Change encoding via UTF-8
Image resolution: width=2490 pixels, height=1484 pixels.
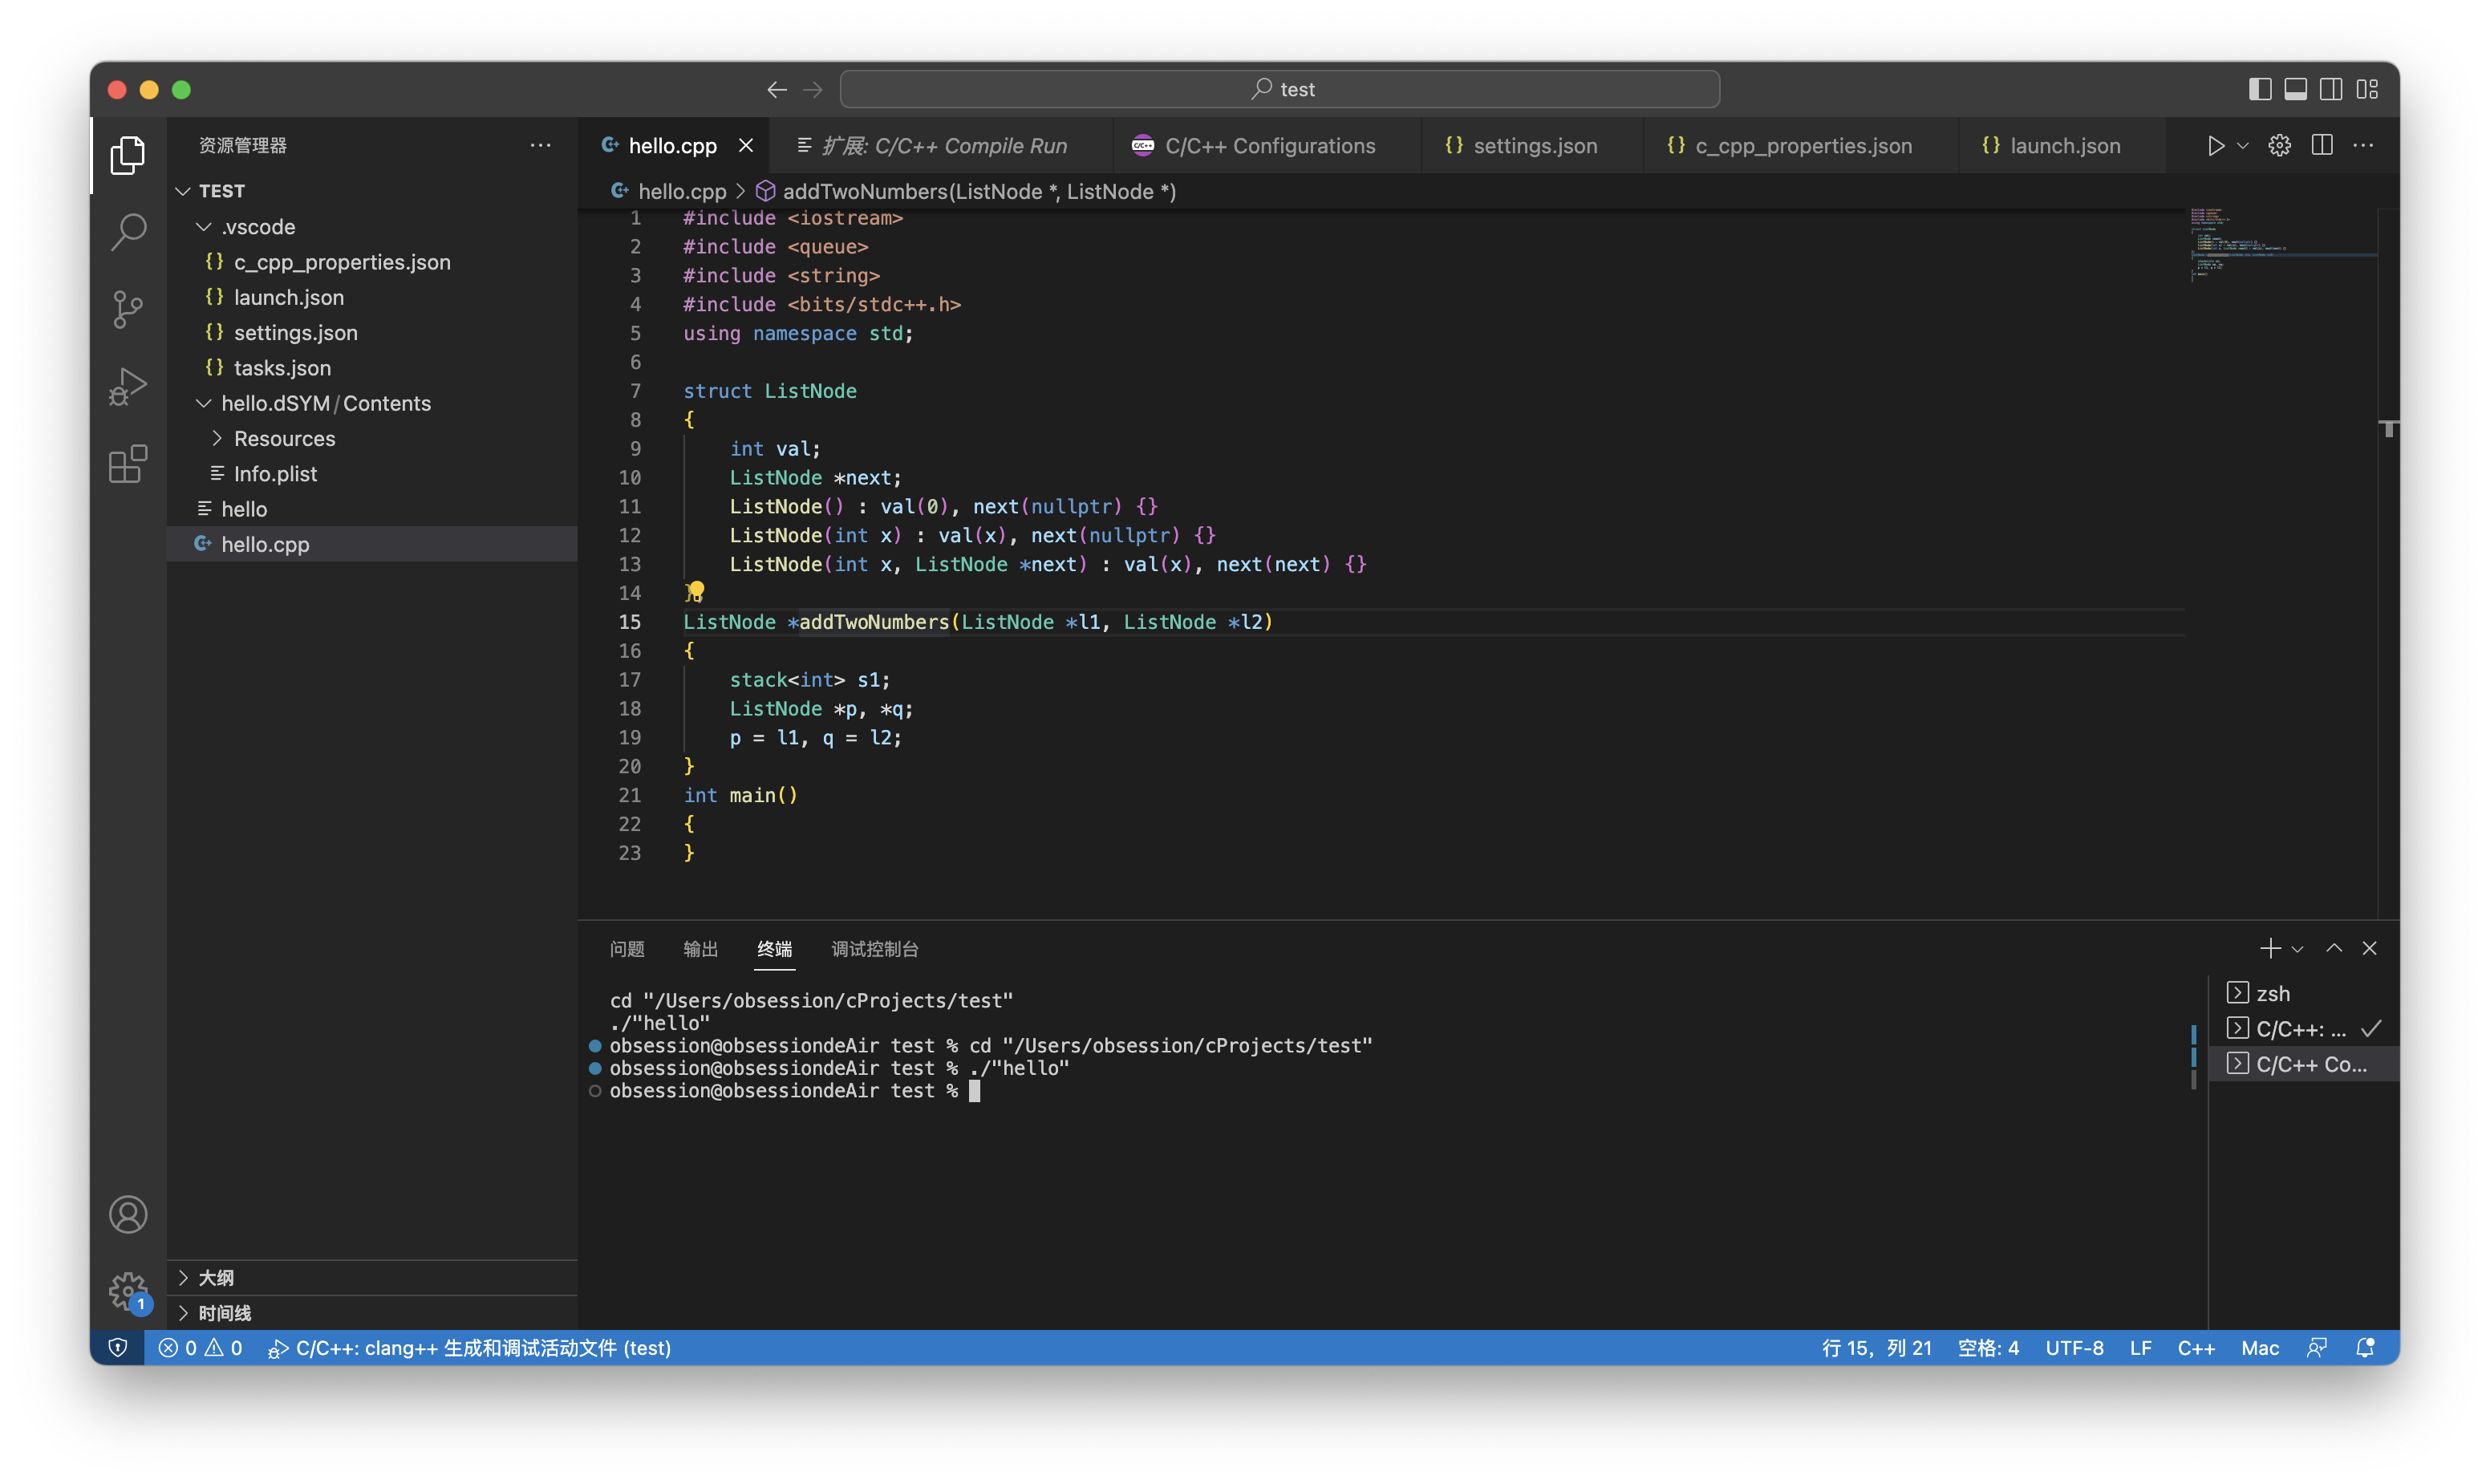coord(2074,1348)
